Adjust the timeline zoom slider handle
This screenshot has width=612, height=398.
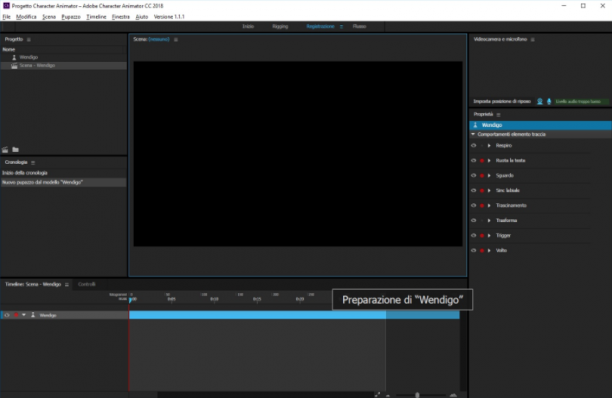pos(417,395)
